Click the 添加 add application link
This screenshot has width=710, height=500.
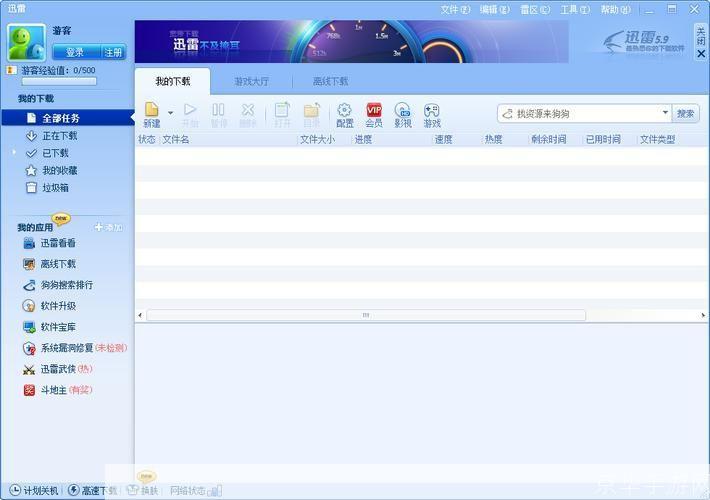(109, 227)
